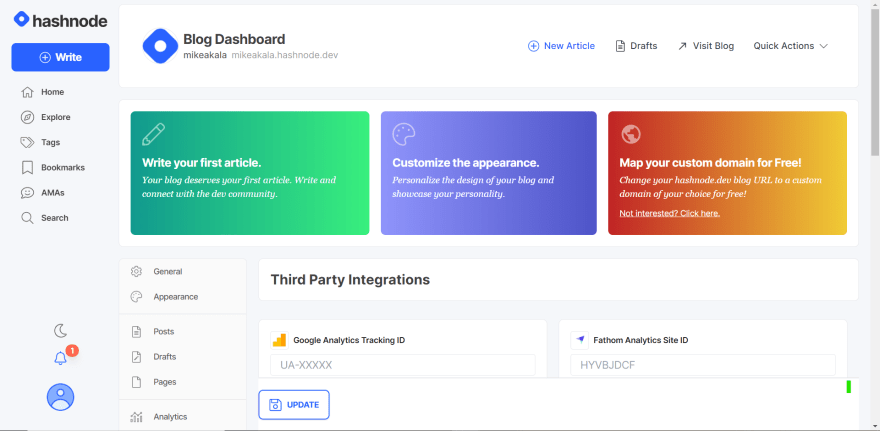Click the hashnode logo
The height and width of the screenshot is (431, 880).
click(60, 20)
